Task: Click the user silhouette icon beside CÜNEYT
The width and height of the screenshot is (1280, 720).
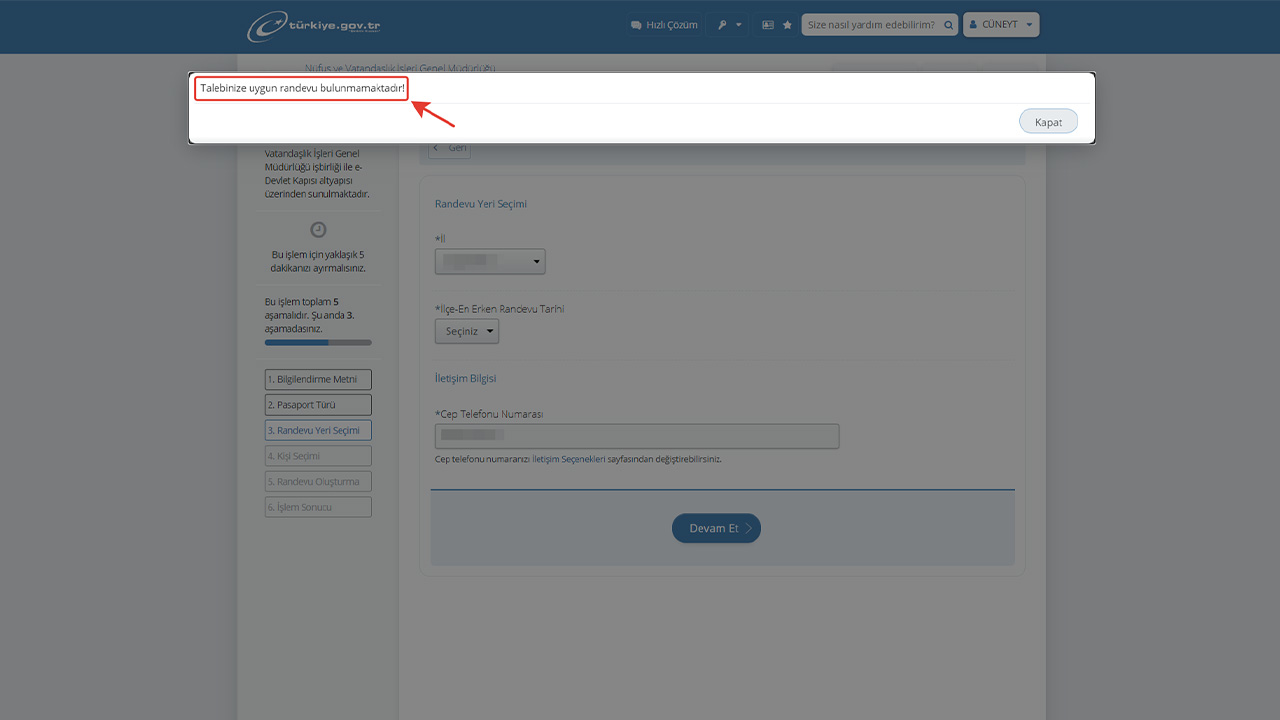Action: [974, 25]
